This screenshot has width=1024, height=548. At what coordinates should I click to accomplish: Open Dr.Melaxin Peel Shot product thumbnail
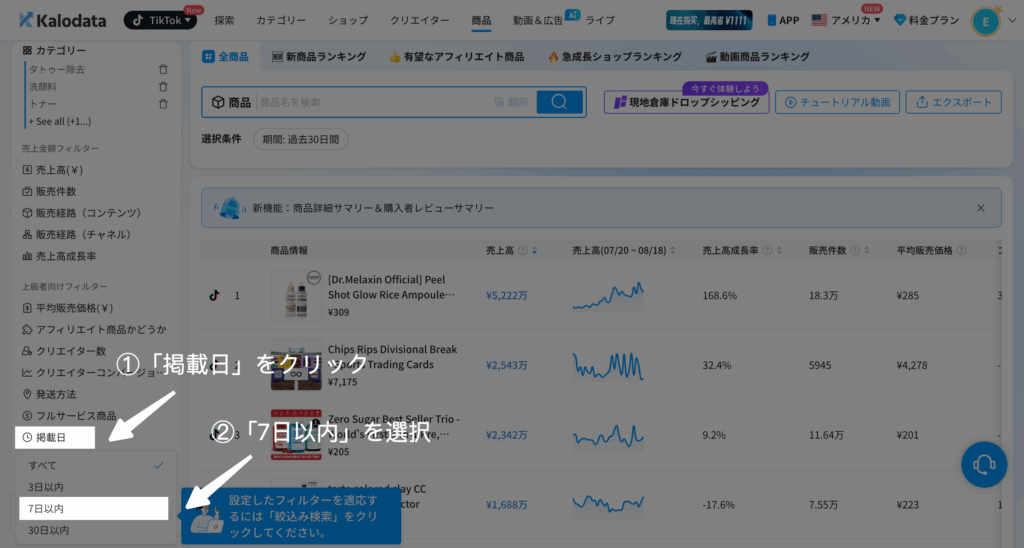[296, 295]
